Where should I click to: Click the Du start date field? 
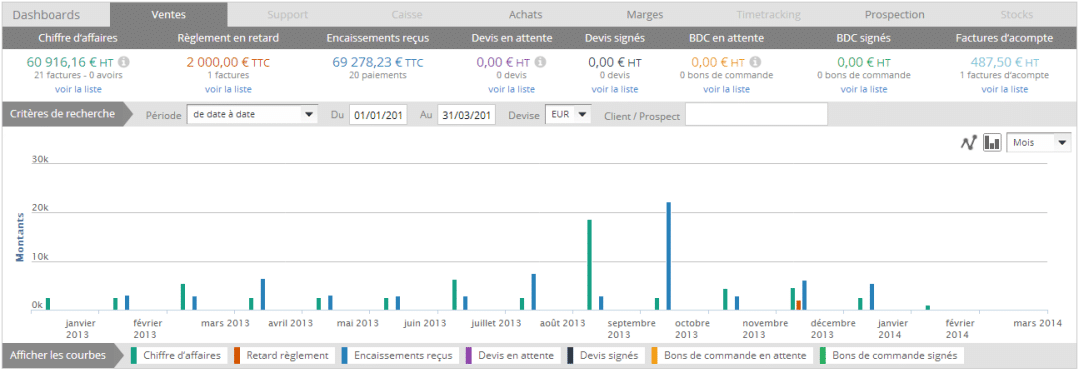(x=379, y=116)
